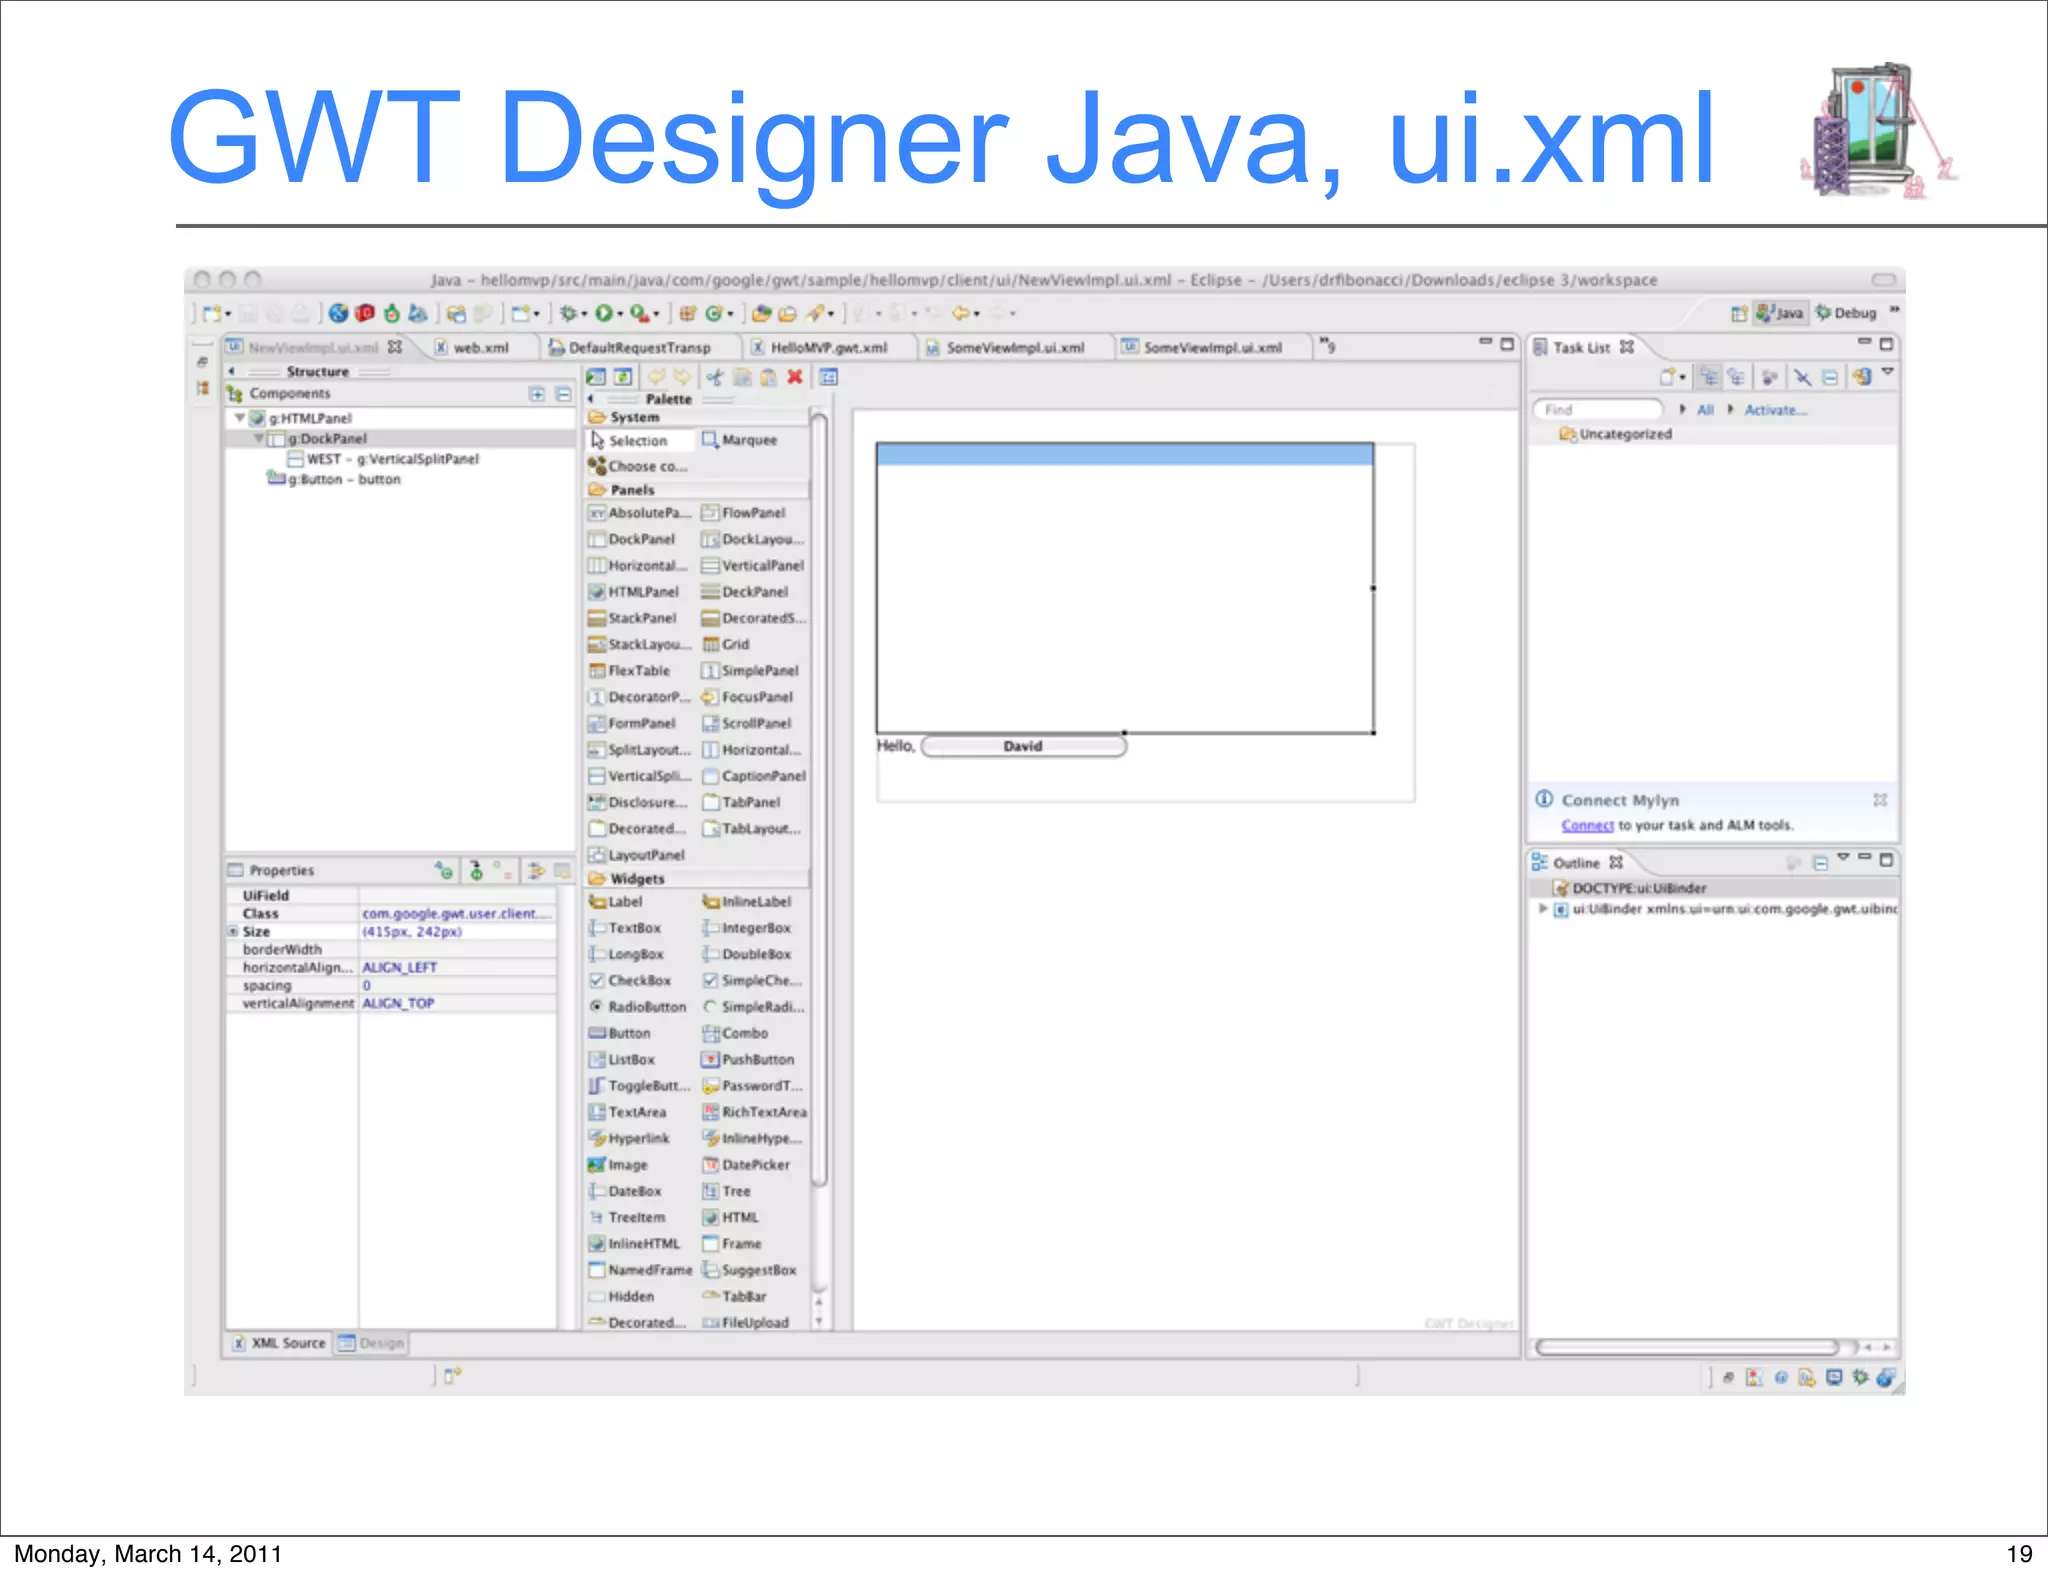The image size is (2048, 1576).
Task: Select the Tree widget
Action: 726,1191
